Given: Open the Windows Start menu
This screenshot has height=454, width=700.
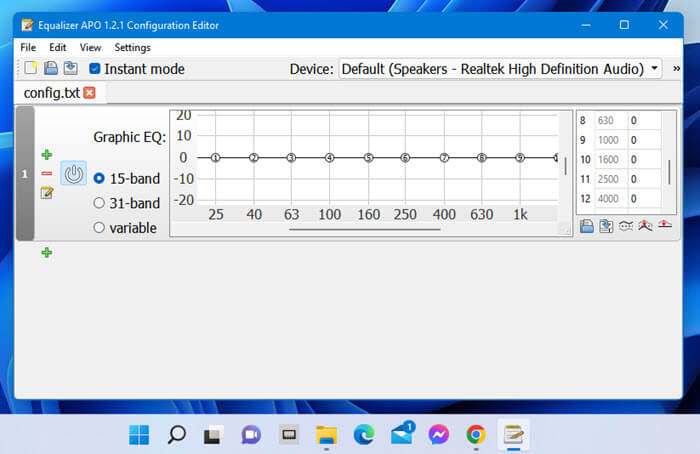Looking at the screenshot, I should 139,435.
